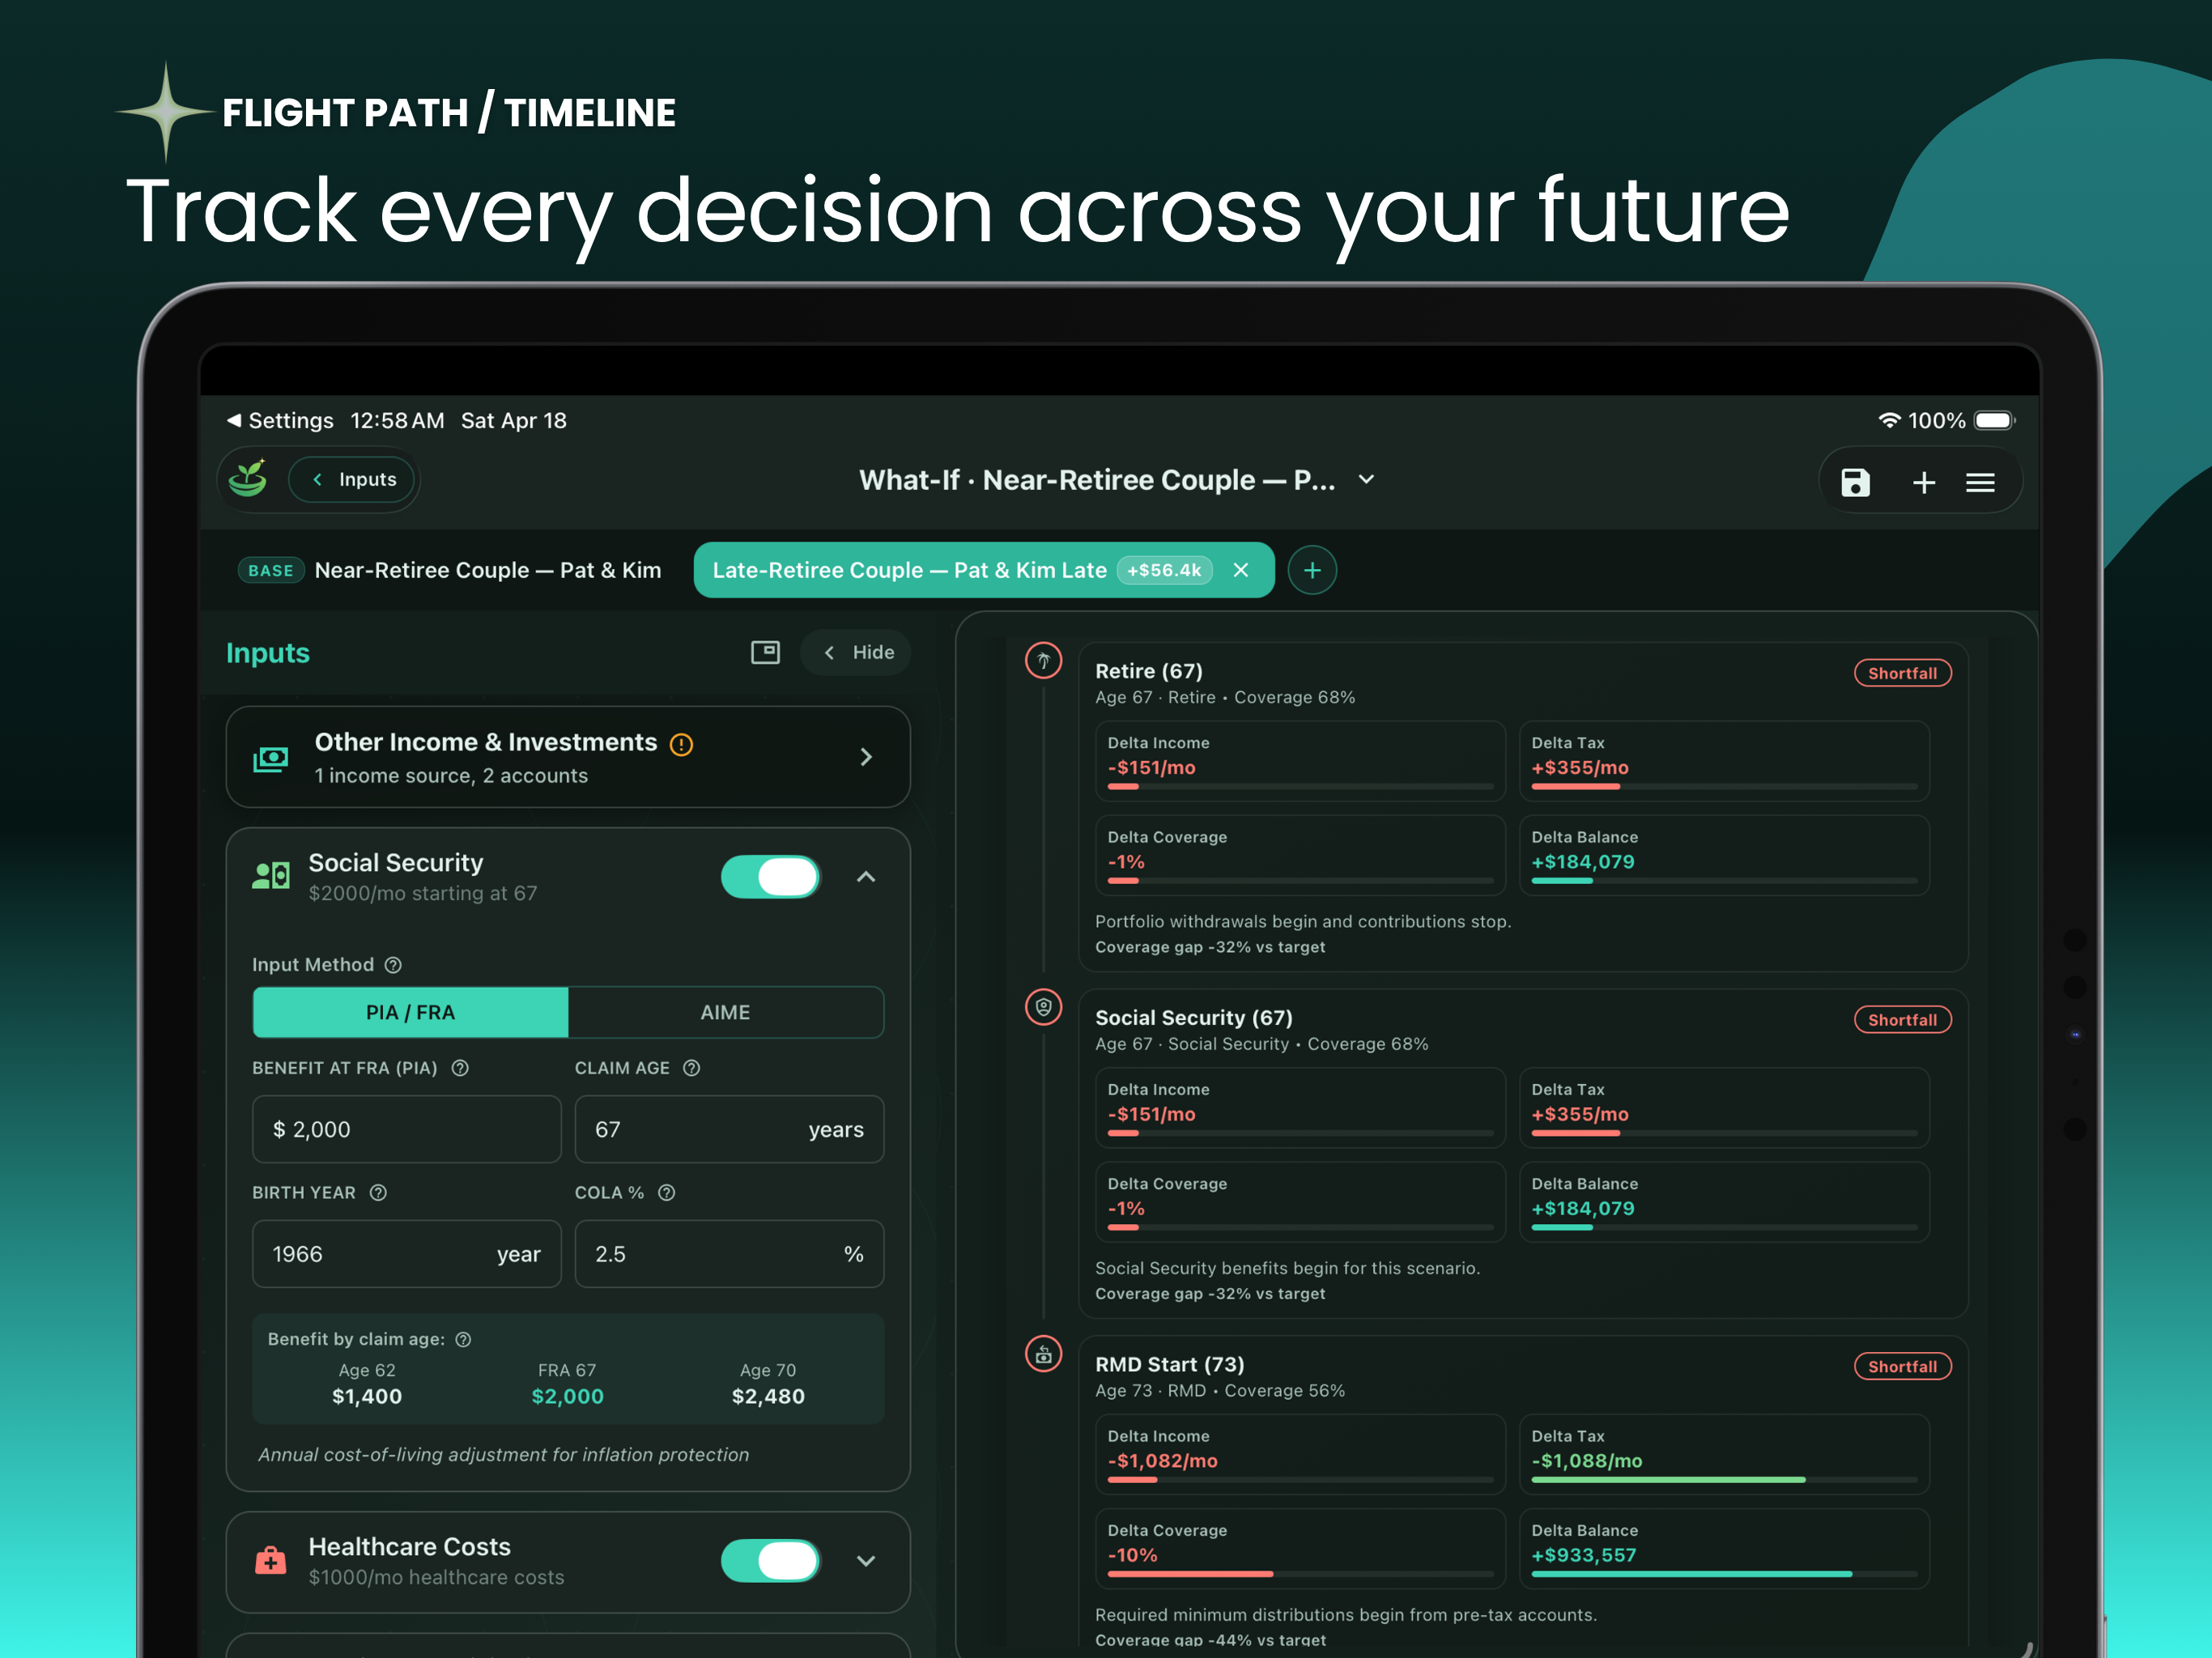Show help for Claim Age
Viewport: 2212px width, 1658px height.
tap(691, 1068)
